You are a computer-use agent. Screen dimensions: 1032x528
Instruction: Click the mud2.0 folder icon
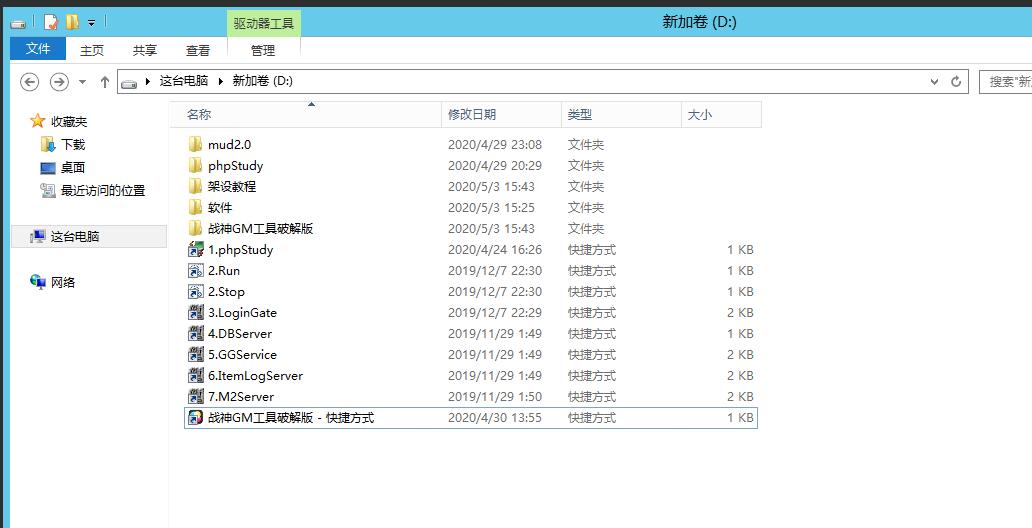coord(196,145)
